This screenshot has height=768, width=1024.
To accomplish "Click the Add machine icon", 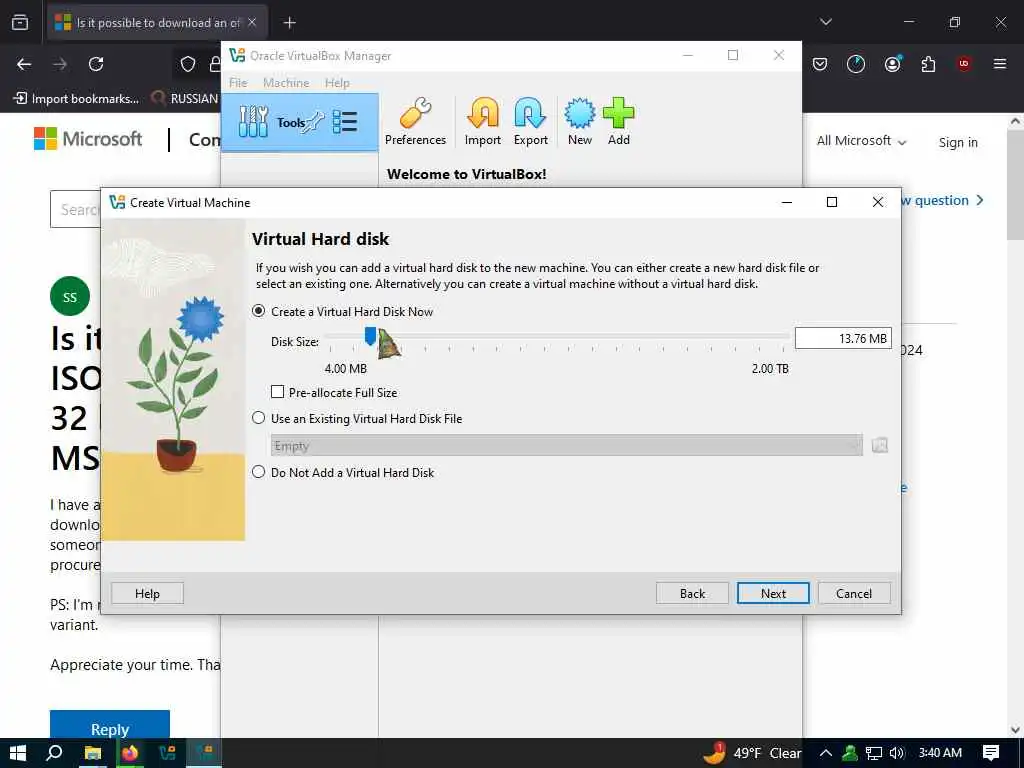I will [x=618, y=121].
